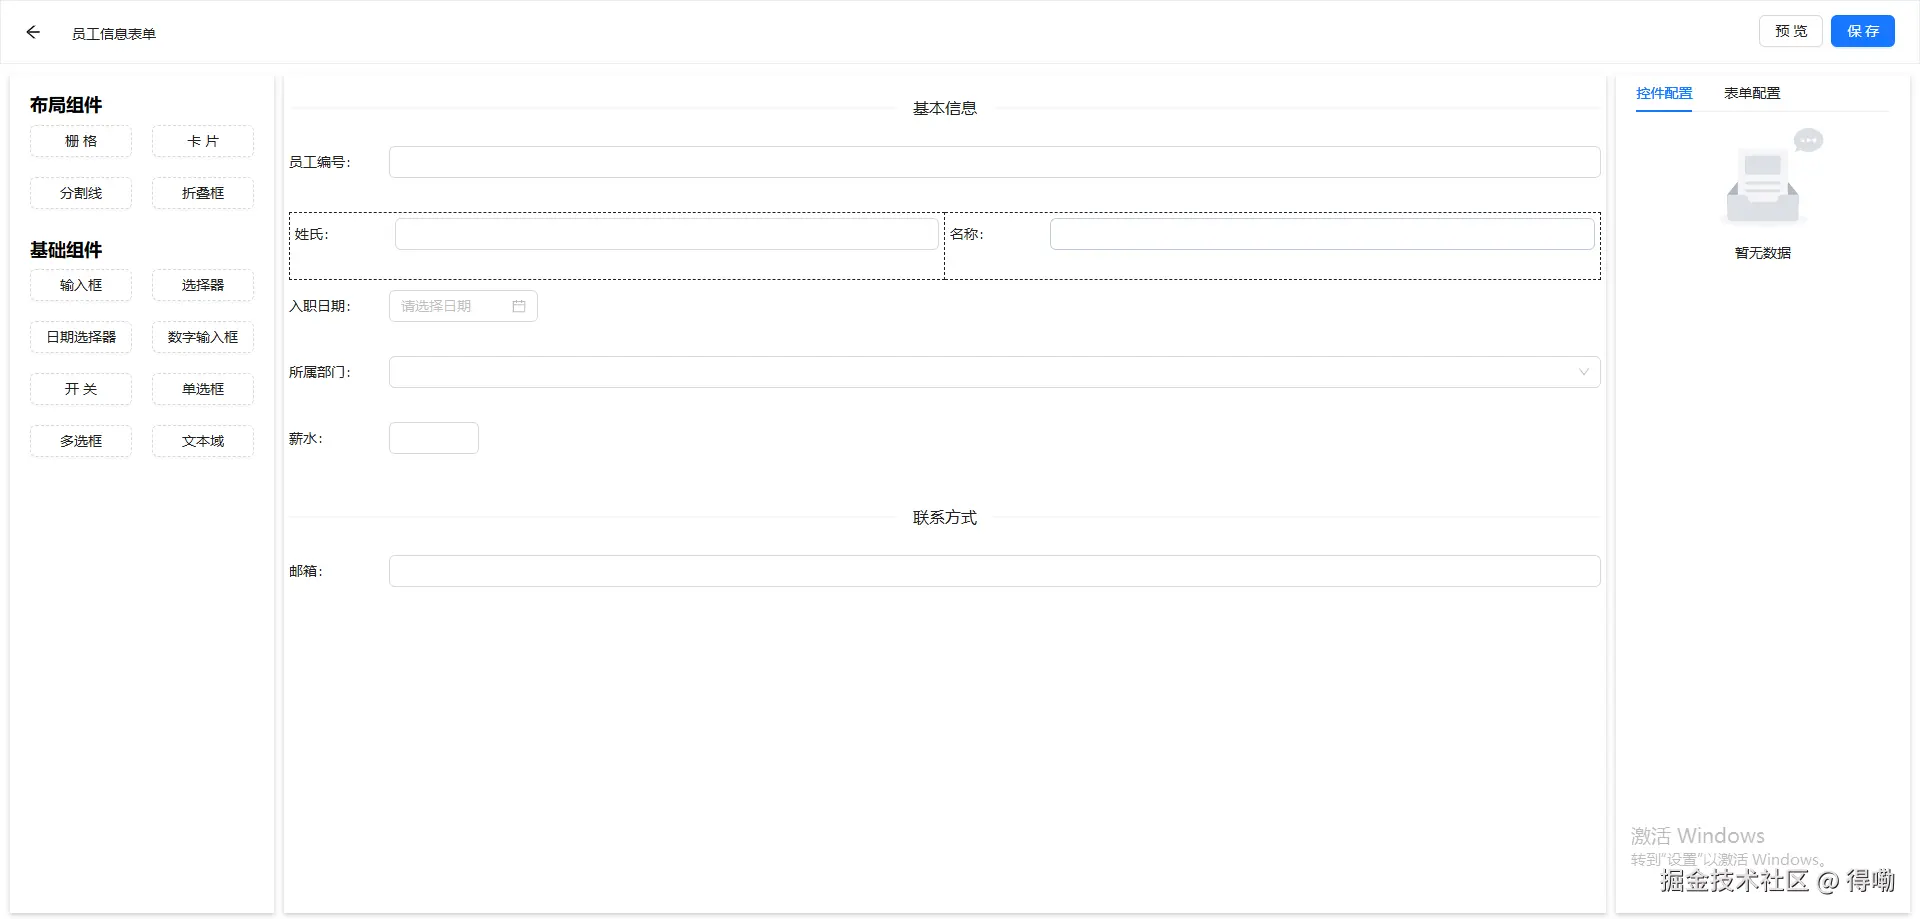
Task: Switch to the 表单配置 tab
Action: (1752, 92)
